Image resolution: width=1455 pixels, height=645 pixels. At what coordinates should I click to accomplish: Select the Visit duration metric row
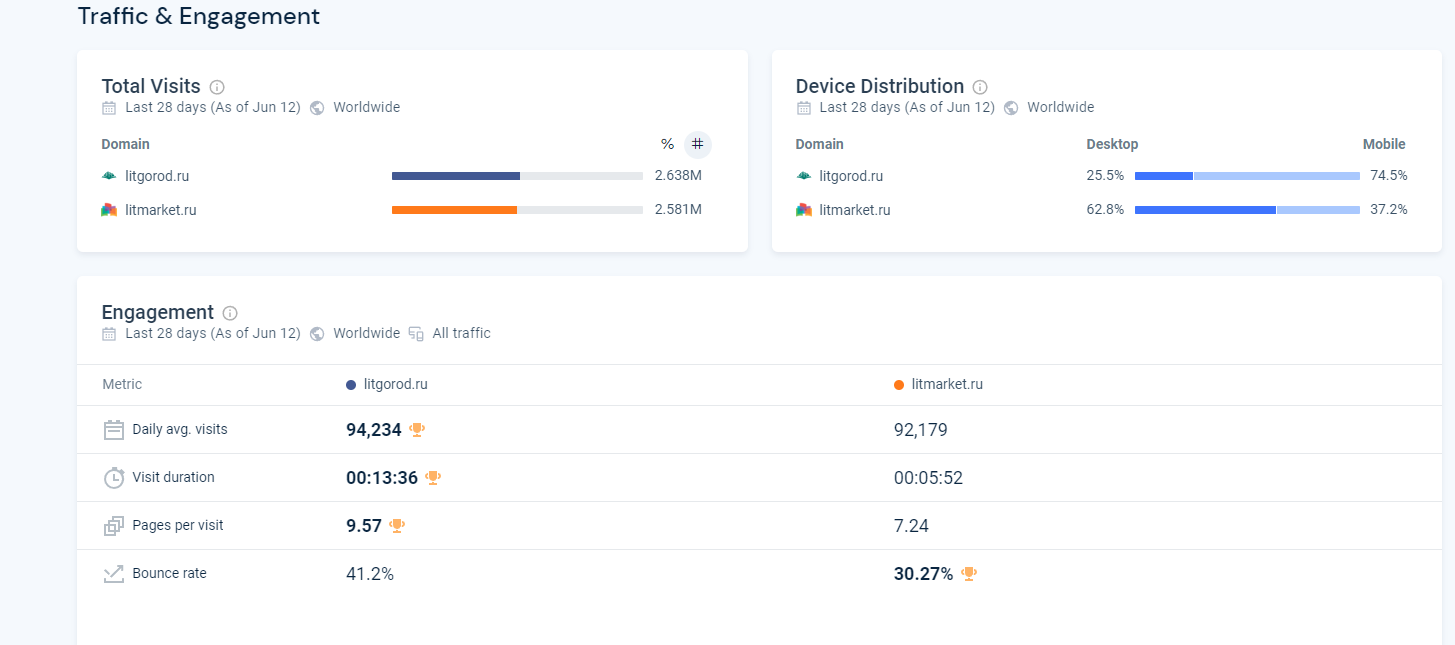pyautogui.click(x=173, y=478)
